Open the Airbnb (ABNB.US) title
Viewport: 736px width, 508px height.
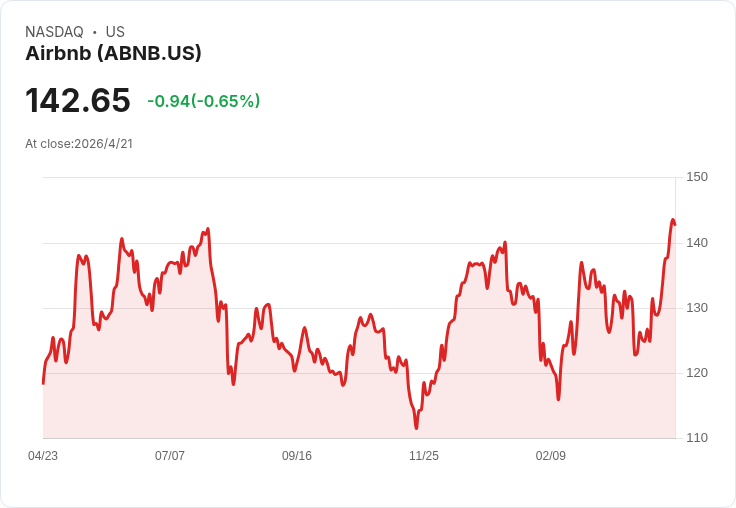113,53
